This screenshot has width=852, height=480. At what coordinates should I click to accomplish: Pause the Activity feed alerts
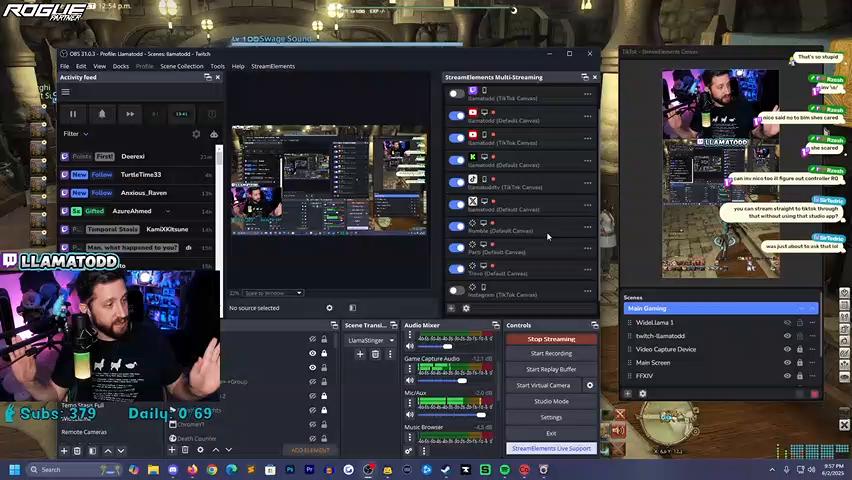(73, 114)
